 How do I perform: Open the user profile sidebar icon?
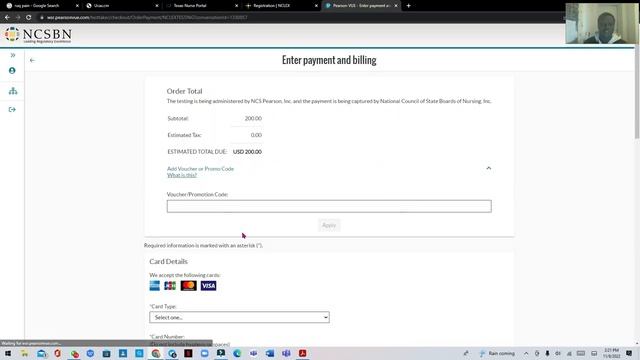pyautogui.click(x=12, y=71)
